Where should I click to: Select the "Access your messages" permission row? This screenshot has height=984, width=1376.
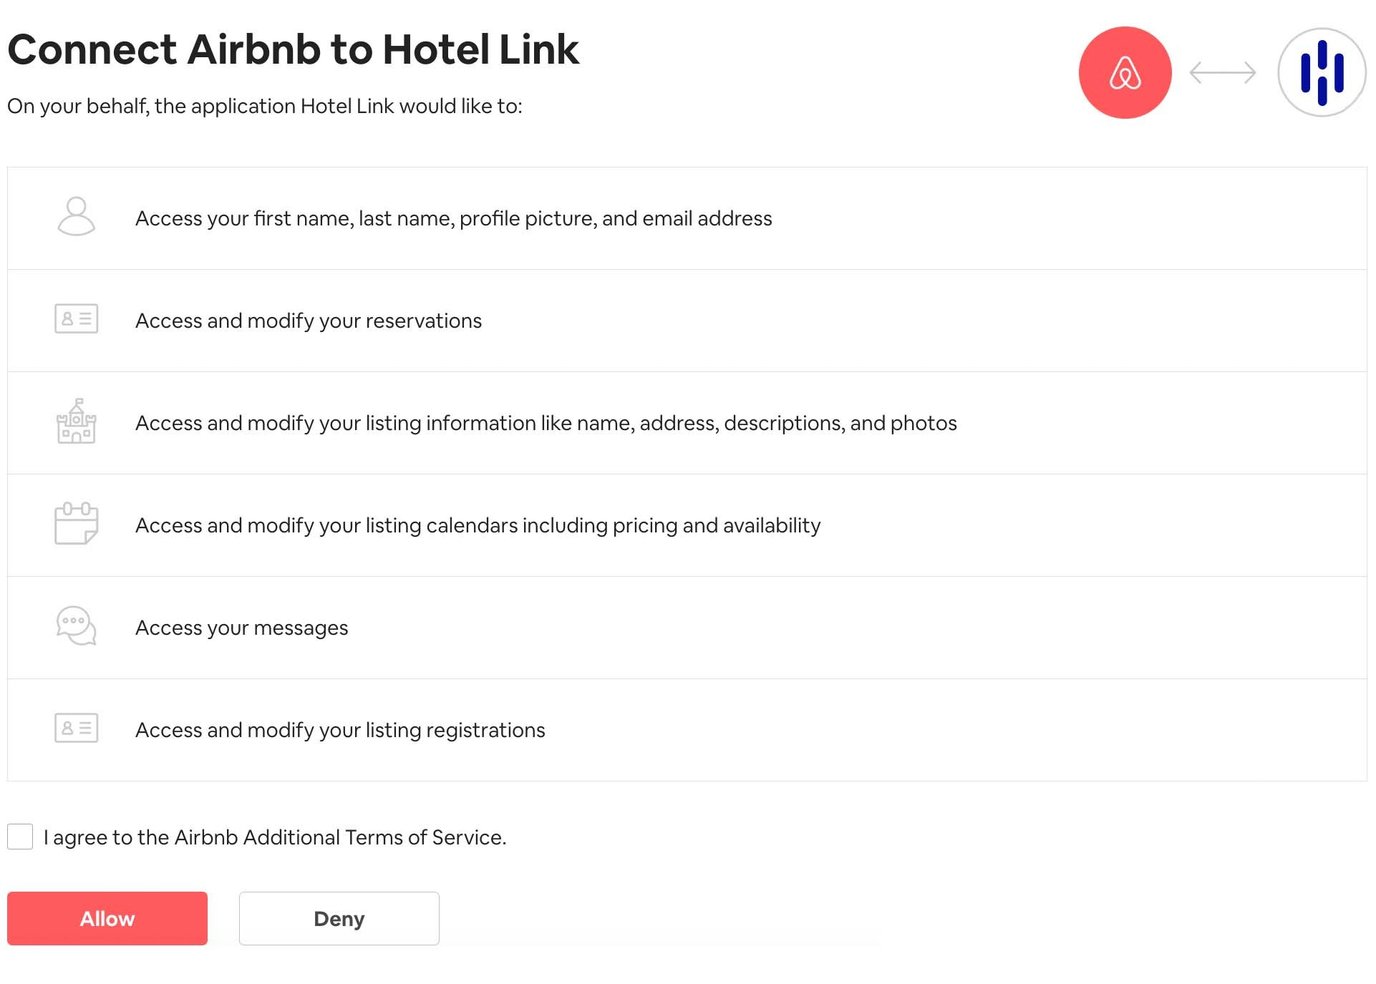tap(687, 627)
